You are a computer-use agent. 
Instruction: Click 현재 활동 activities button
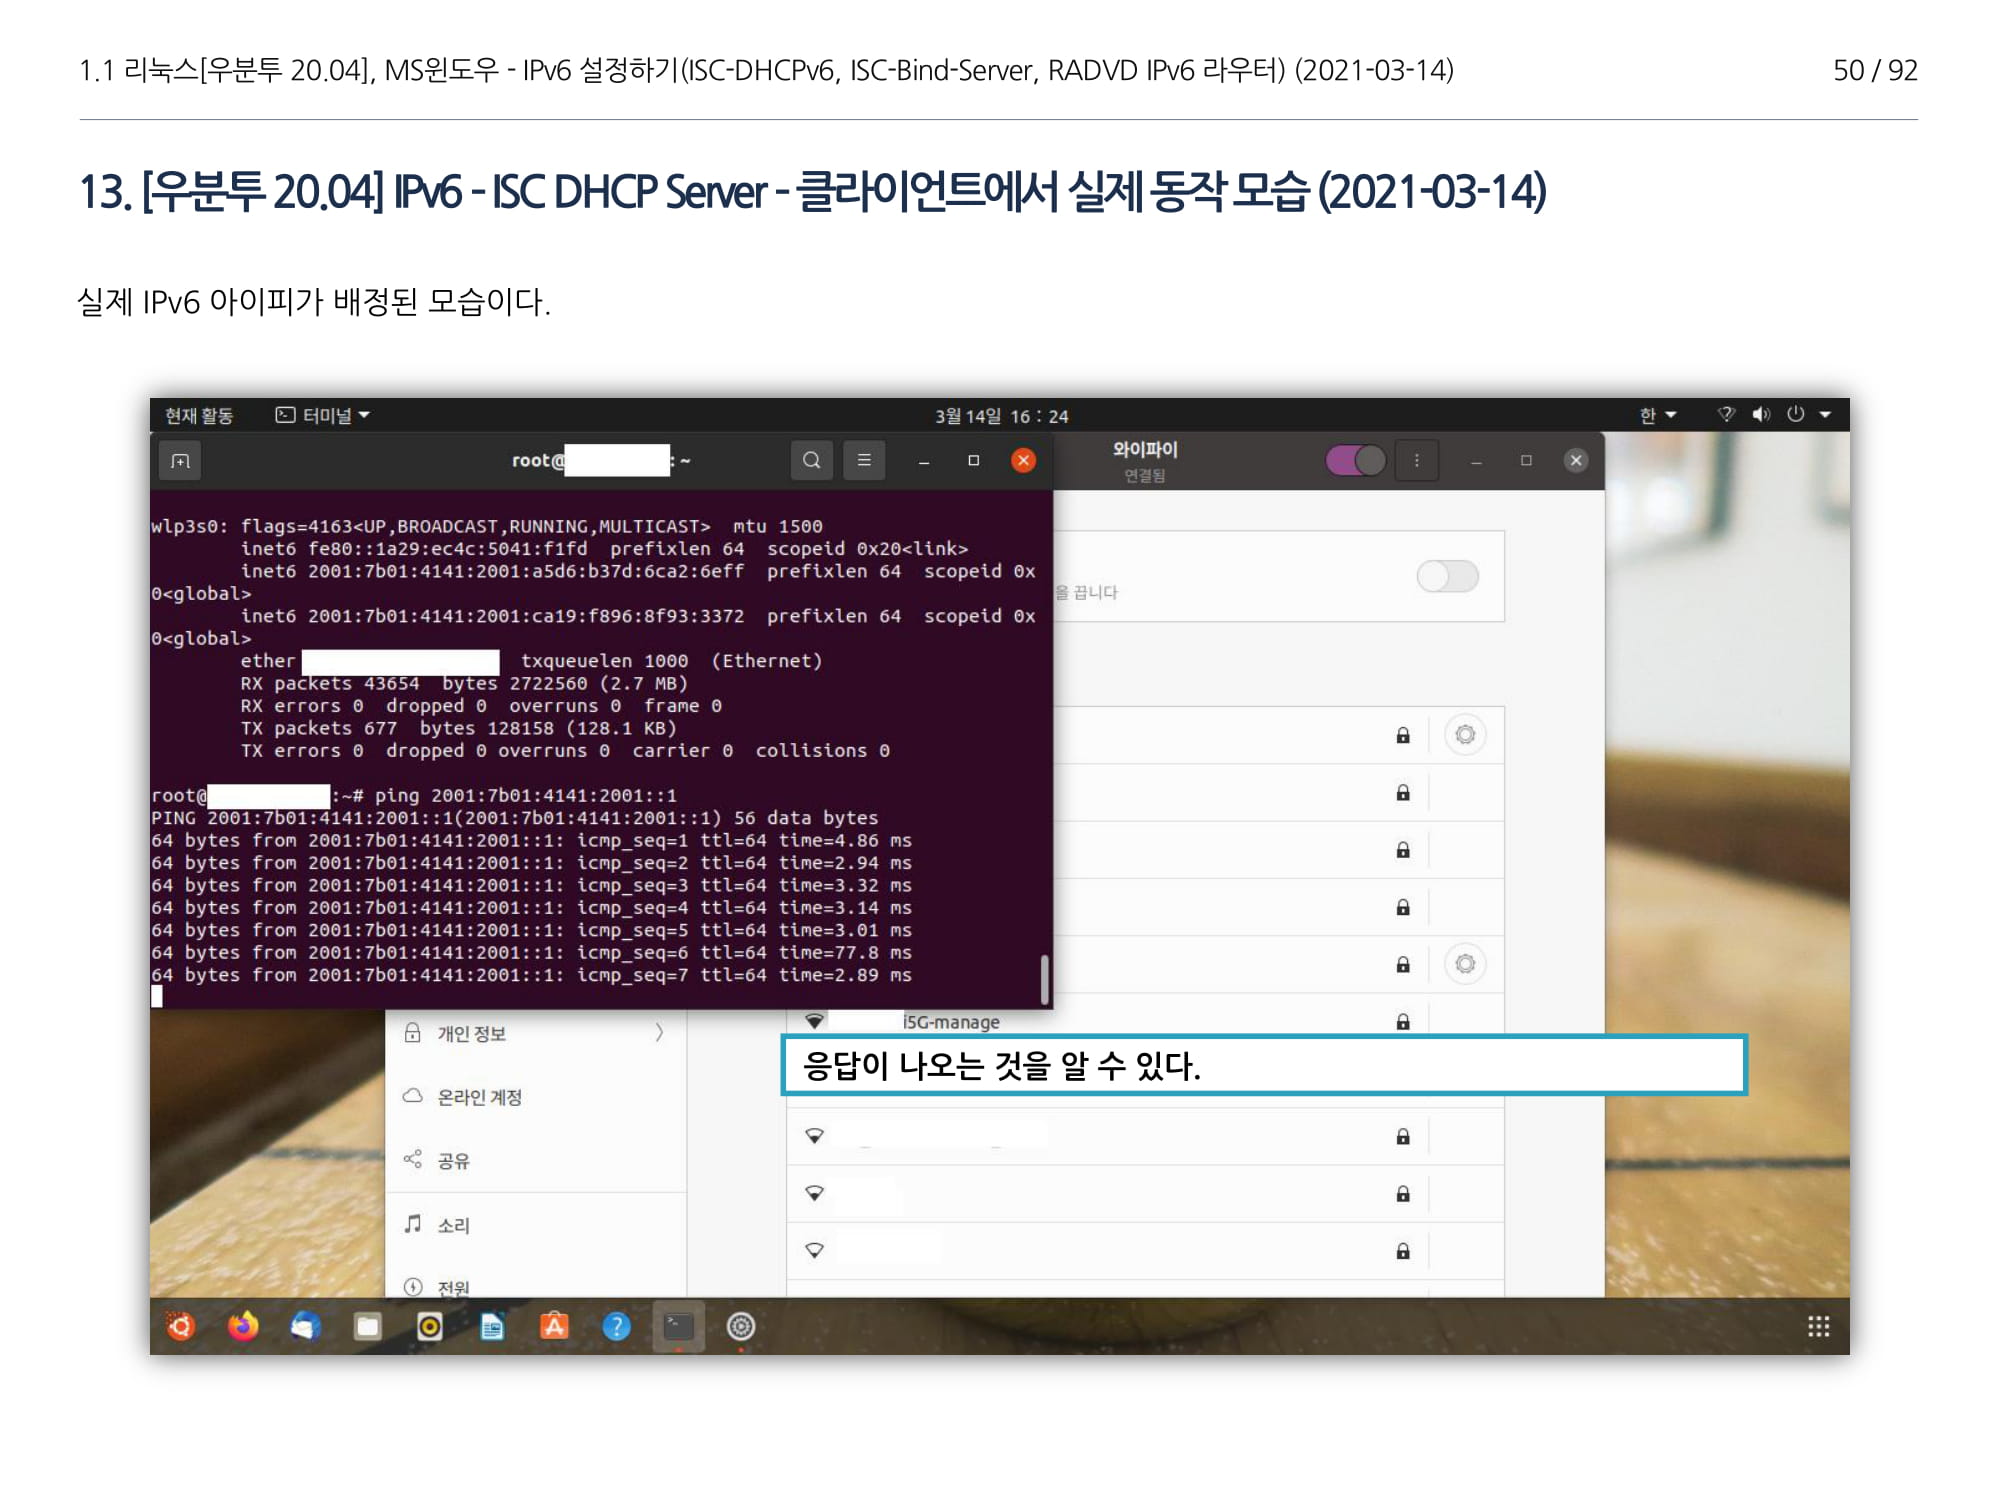199,415
